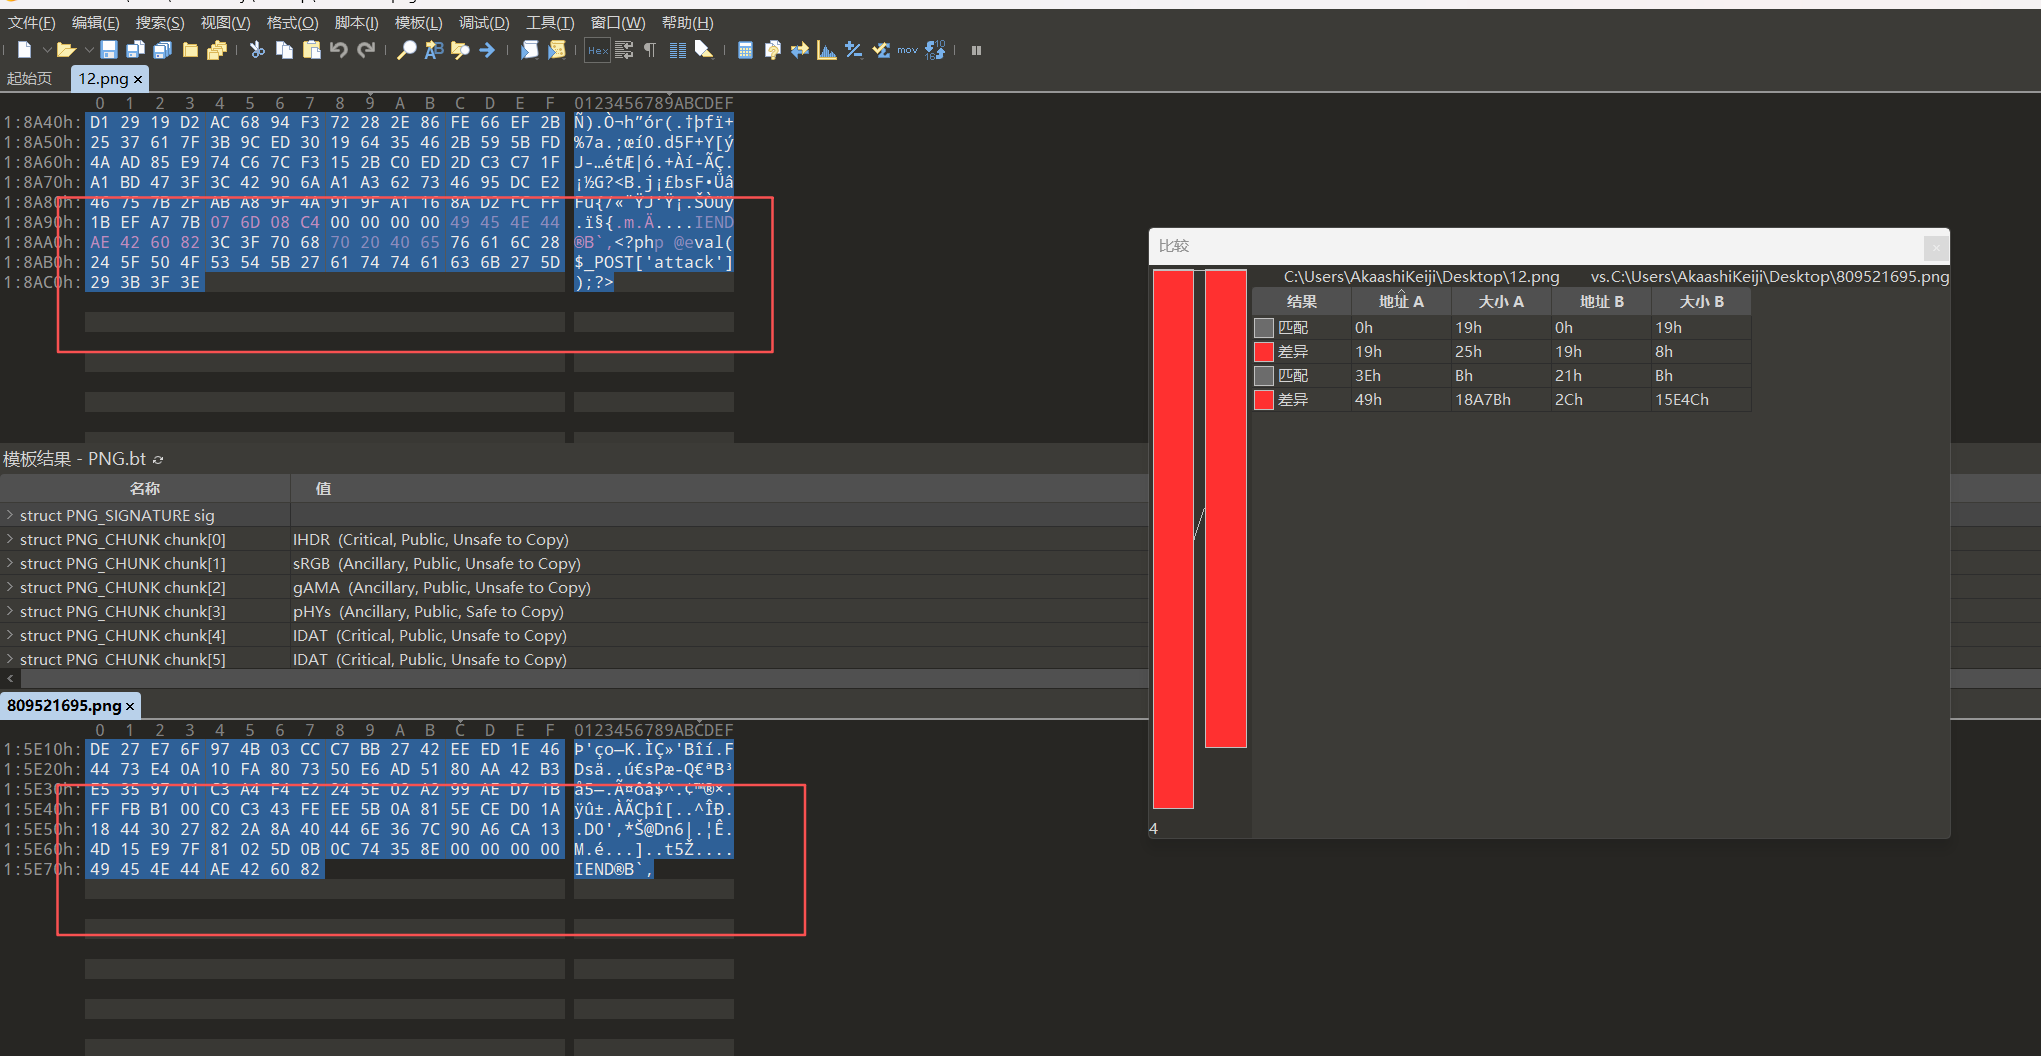
Task: Click the 结果 column header
Action: click(x=1301, y=301)
